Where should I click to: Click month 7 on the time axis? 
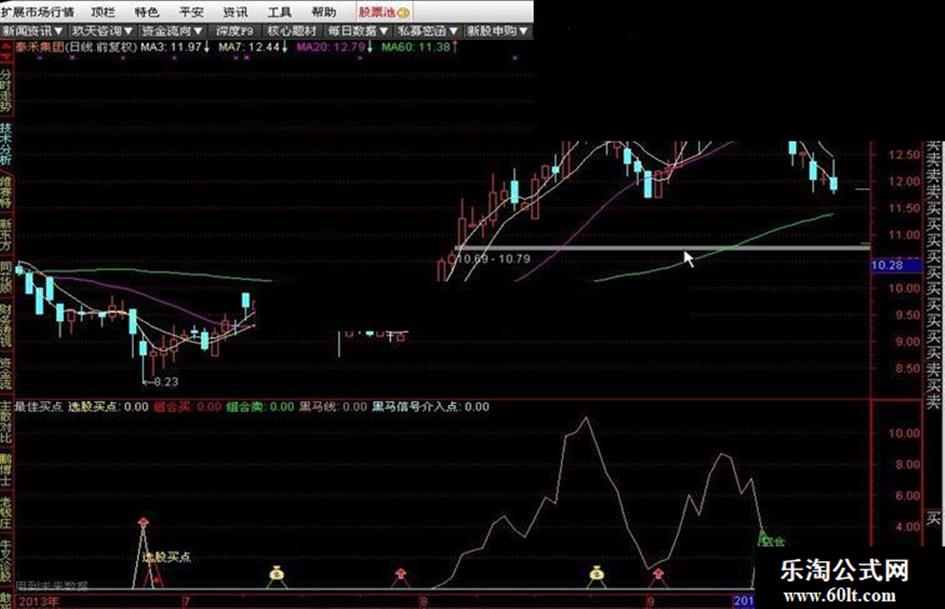pyautogui.click(x=186, y=601)
